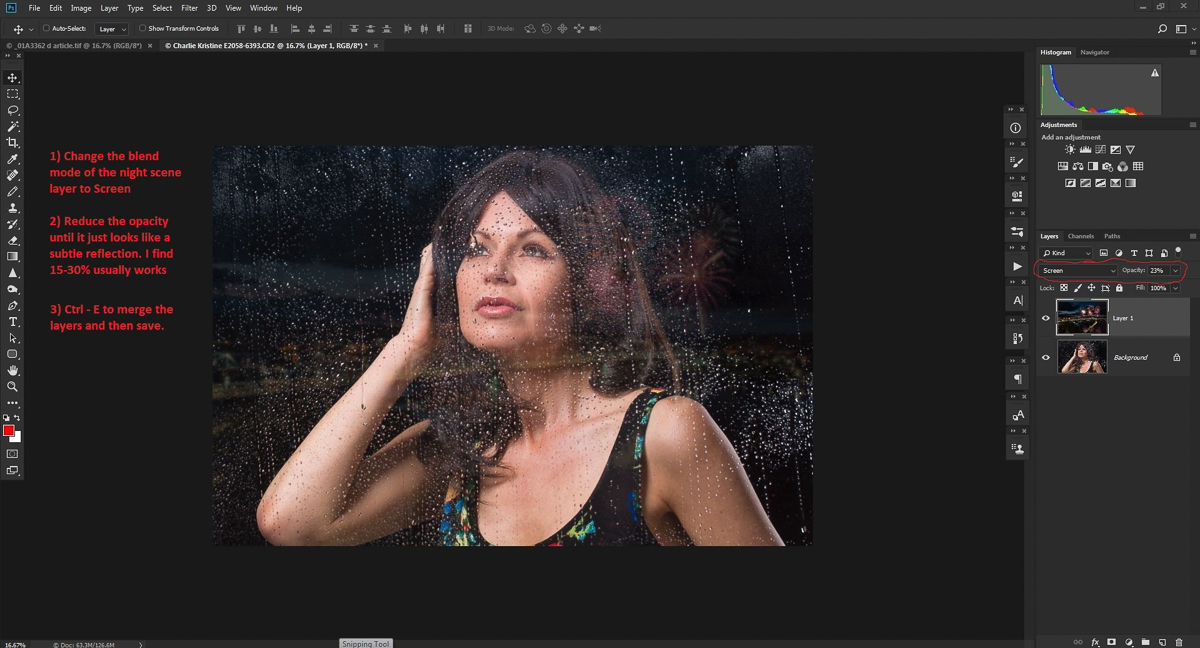Switch to the Navigator tab
Viewport: 1200px width, 648px height.
(1094, 52)
